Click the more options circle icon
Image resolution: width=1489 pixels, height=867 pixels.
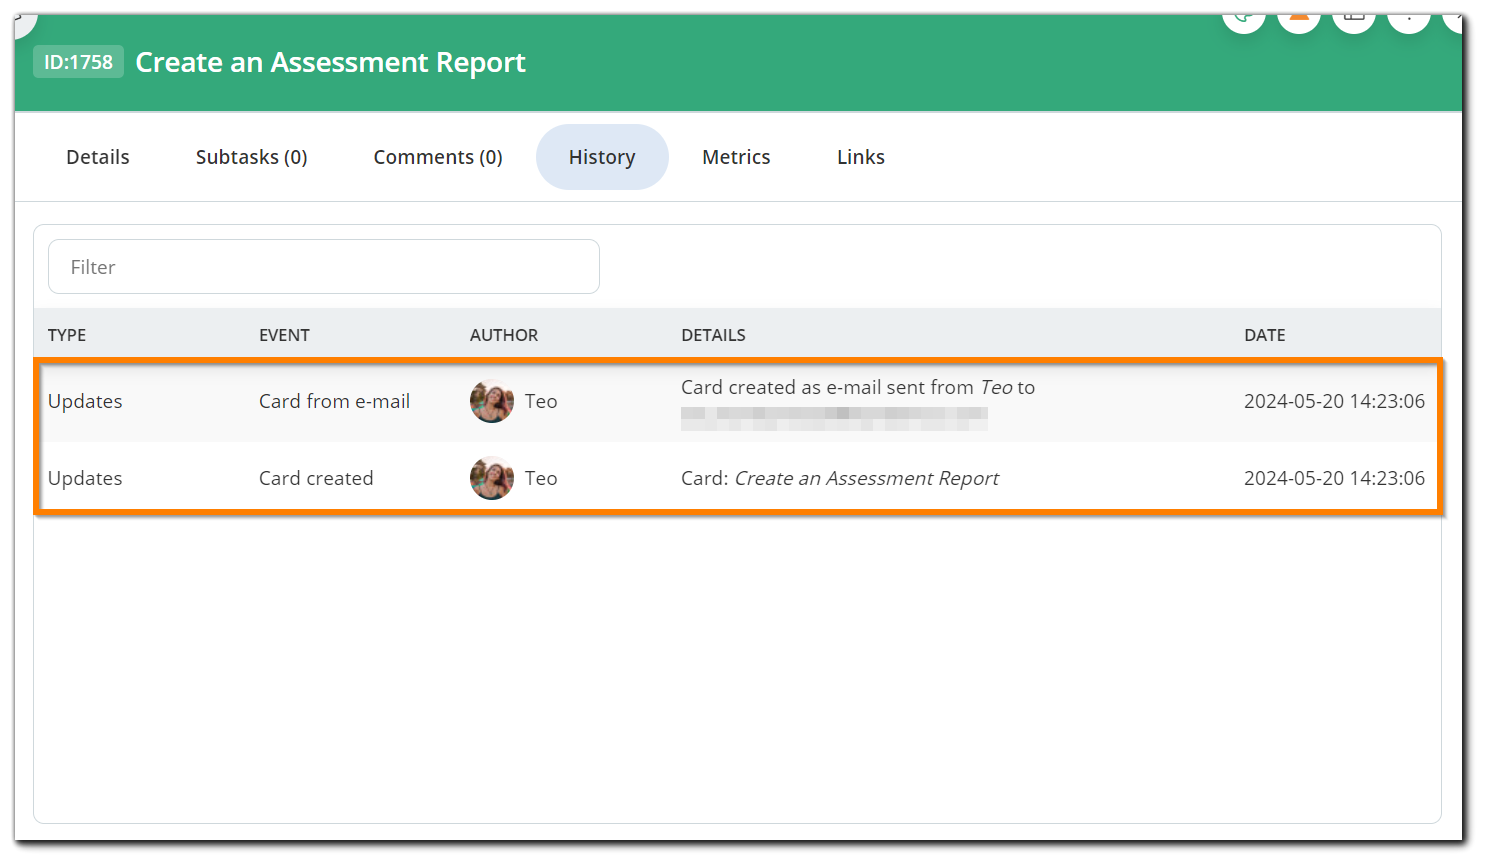[x=1409, y=17]
